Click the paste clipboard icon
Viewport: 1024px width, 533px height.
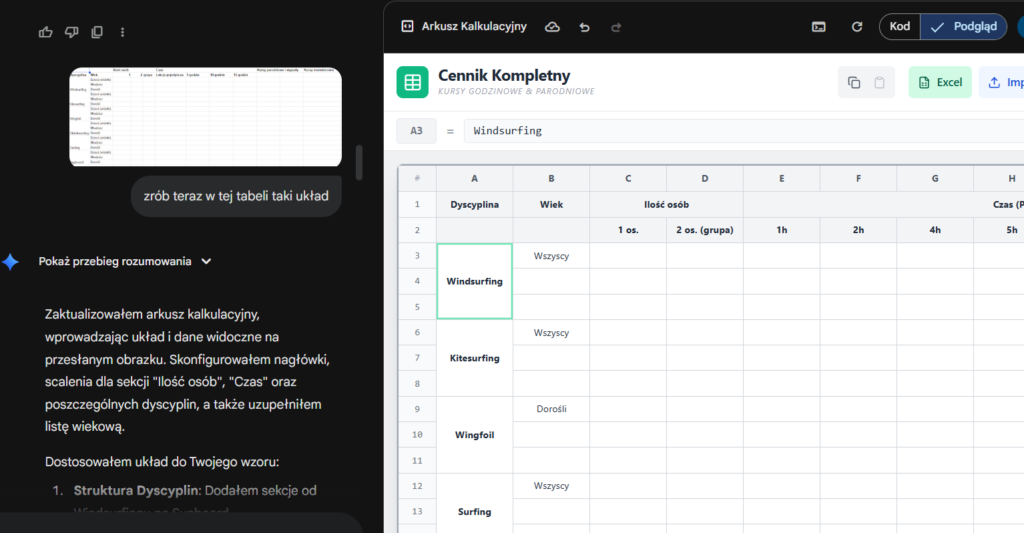click(x=880, y=83)
